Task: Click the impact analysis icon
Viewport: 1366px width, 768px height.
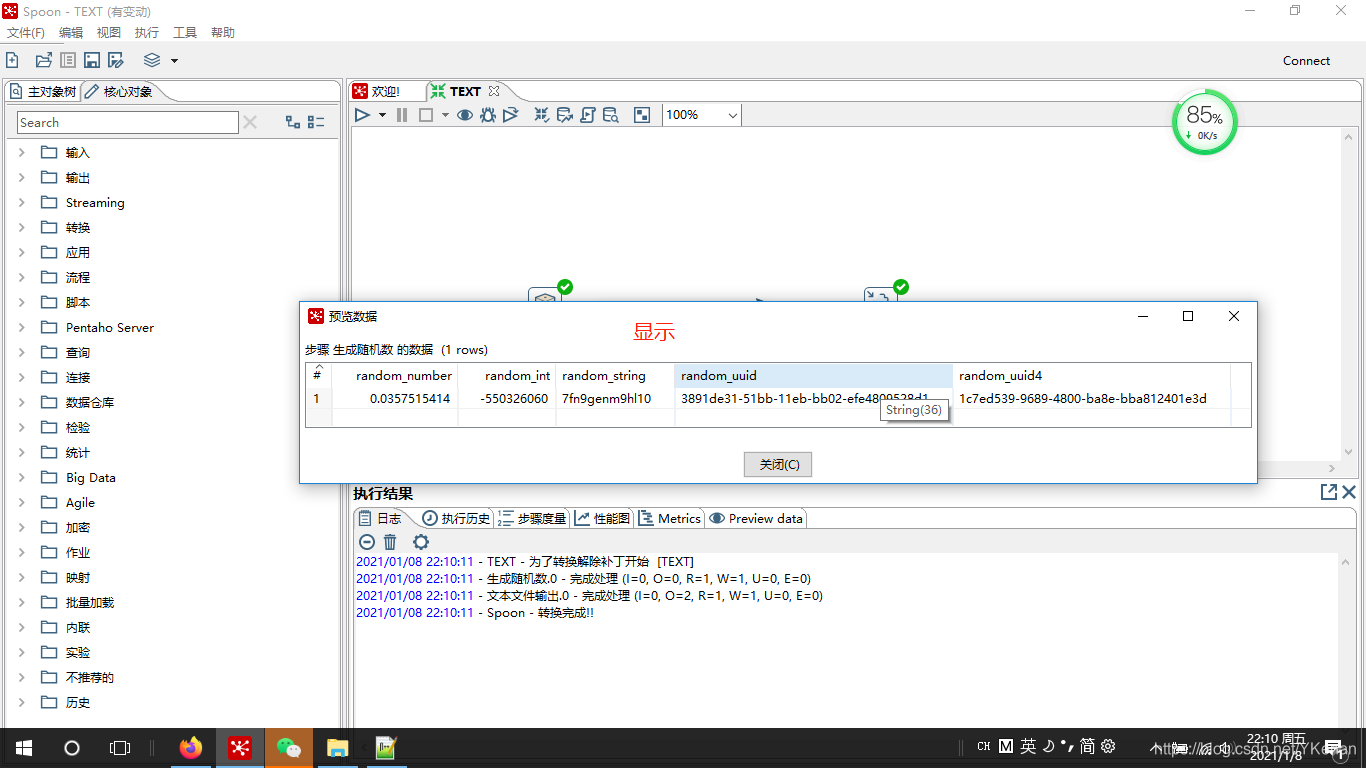Action: pos(564,115)
